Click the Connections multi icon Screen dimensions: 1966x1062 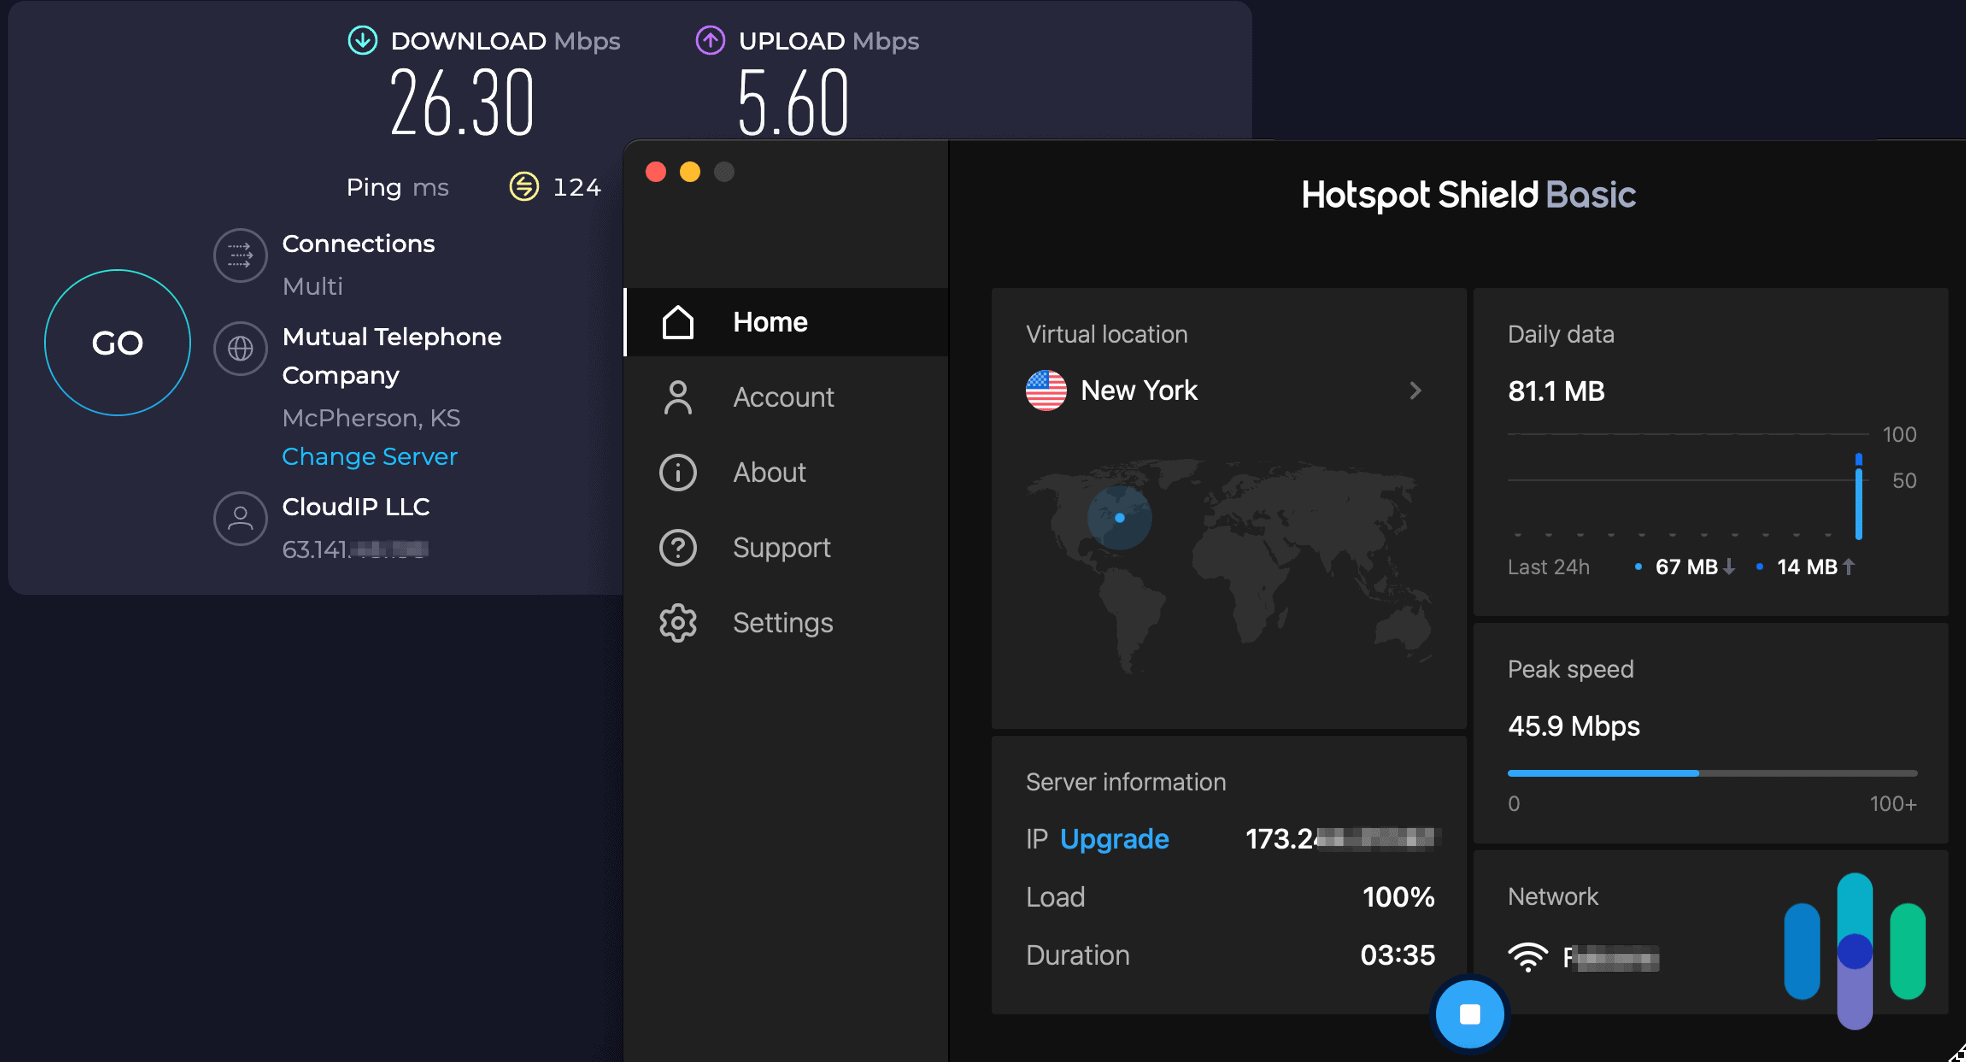click(x=240, y=256)
